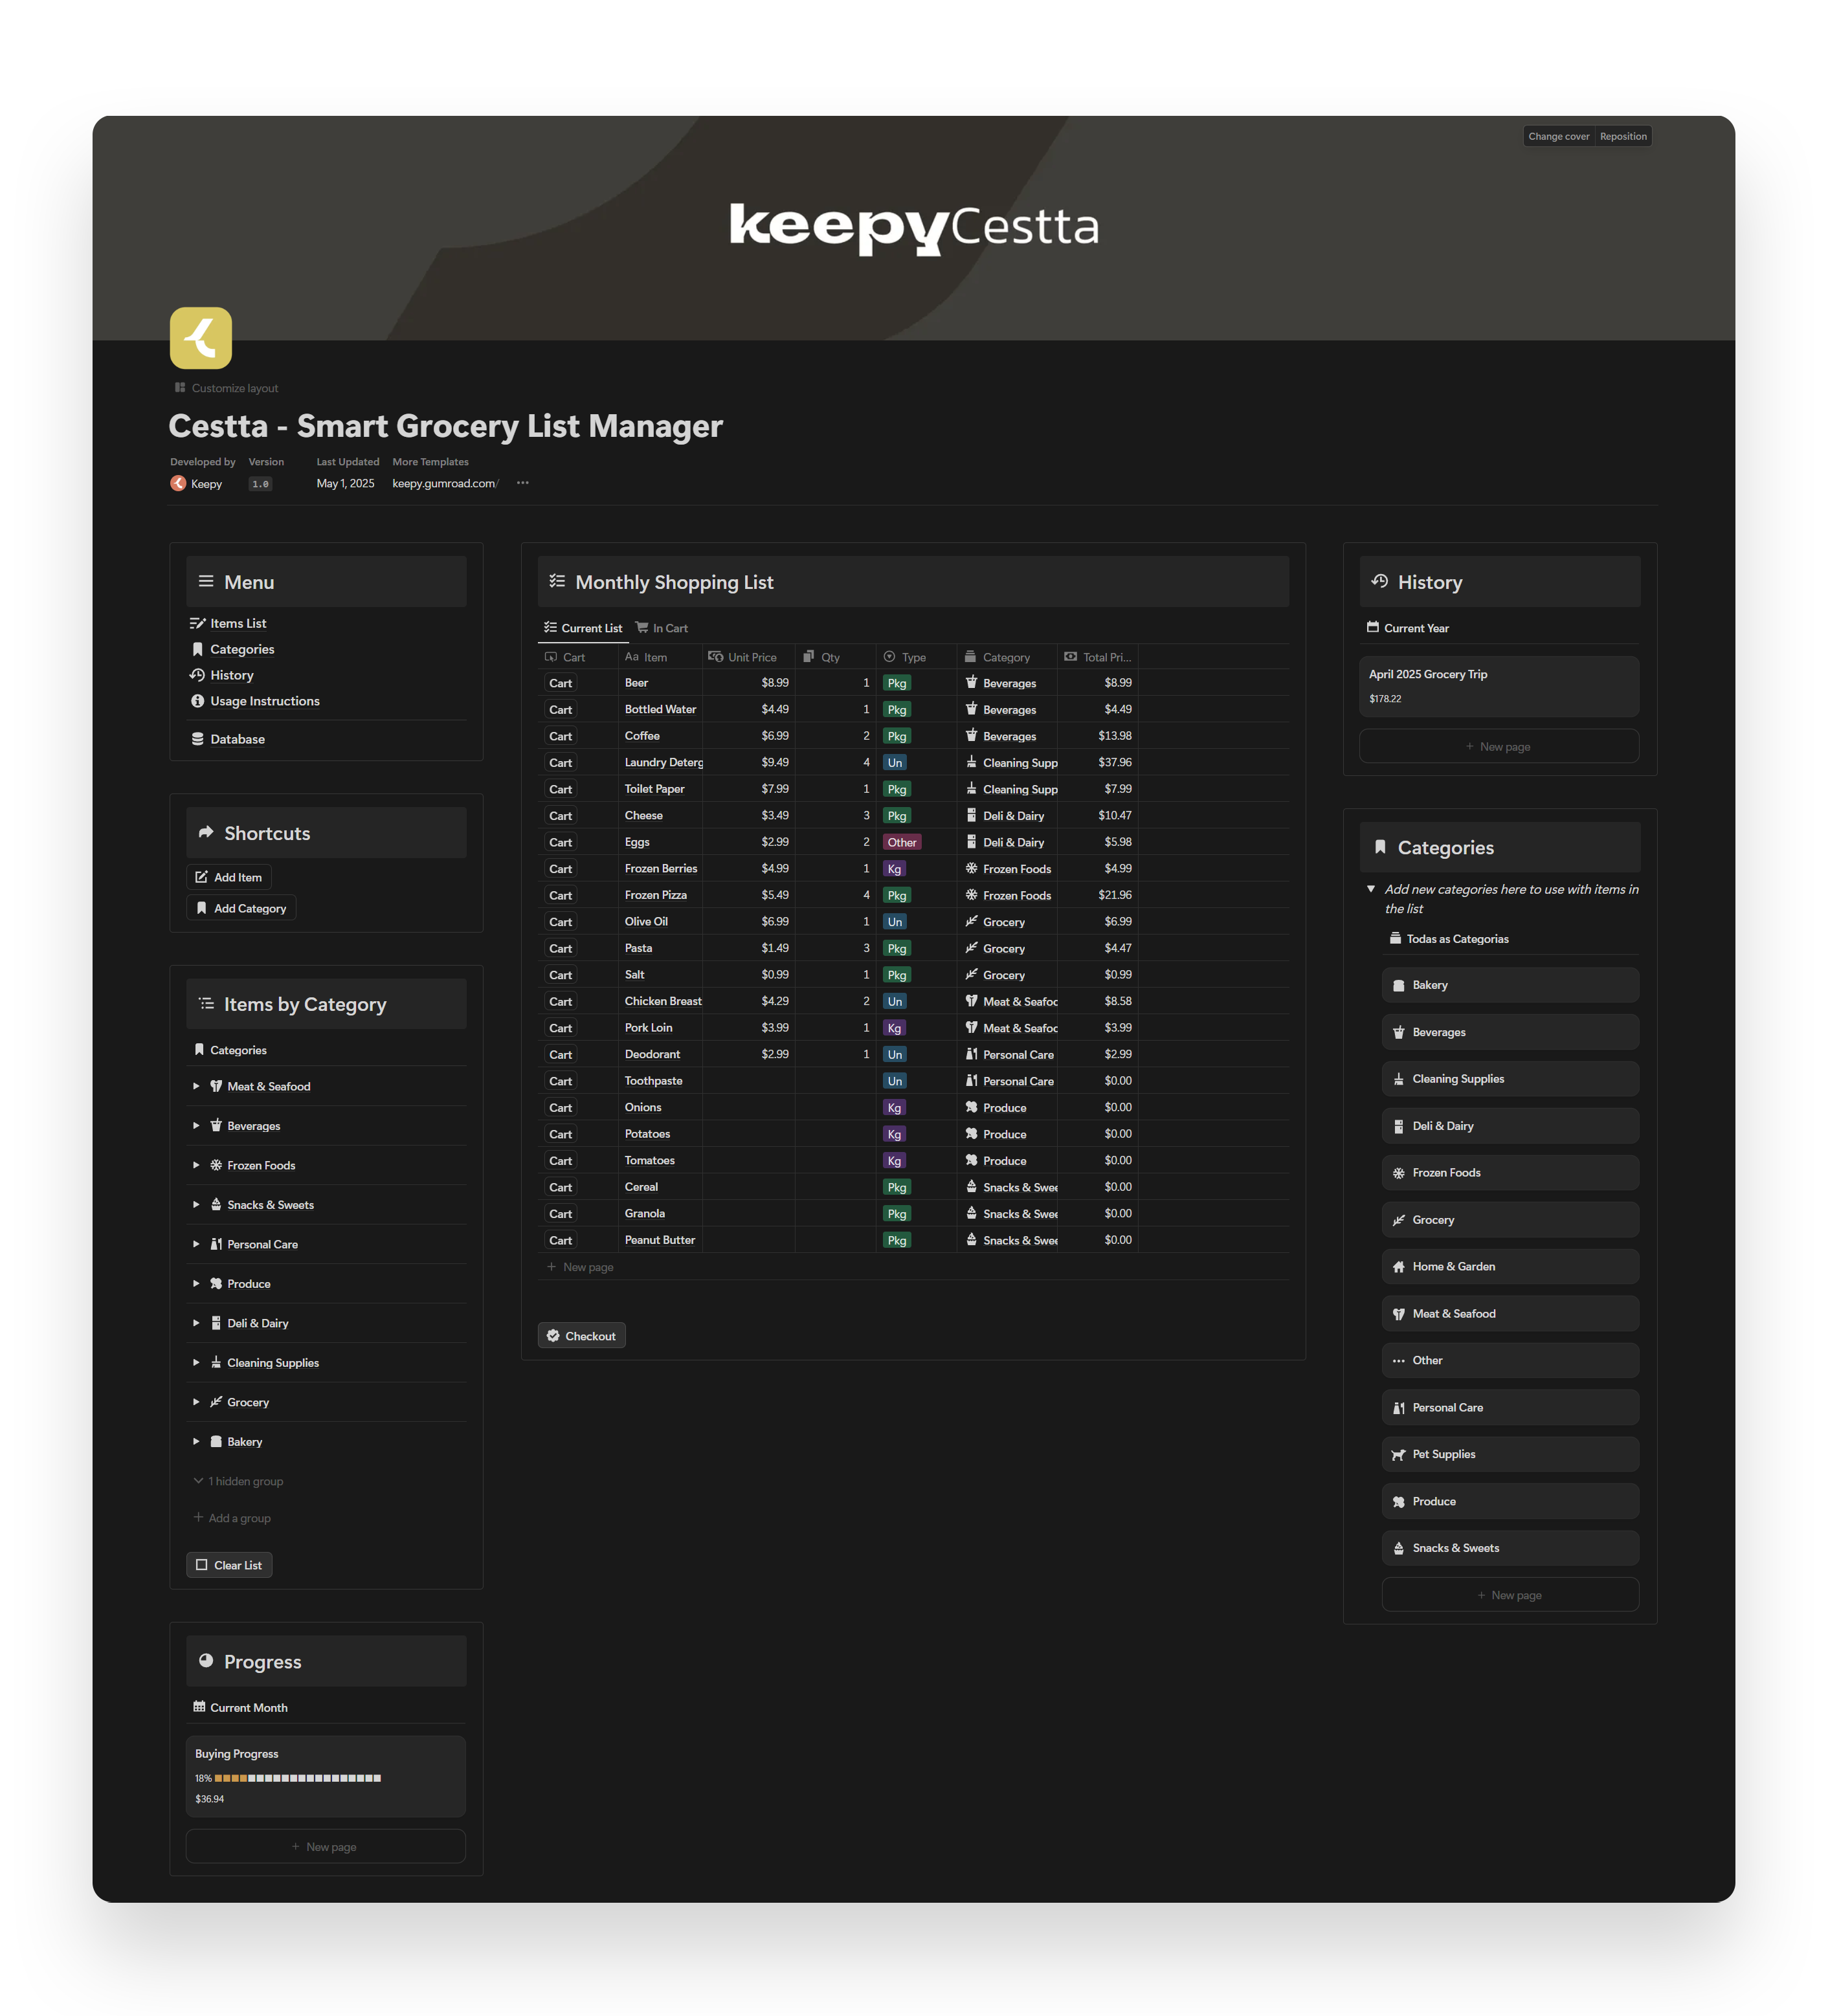Click the database icon beside the Database menu entry
The width and height of the screenshot is (1828, 2016).
tap(197, 739)
